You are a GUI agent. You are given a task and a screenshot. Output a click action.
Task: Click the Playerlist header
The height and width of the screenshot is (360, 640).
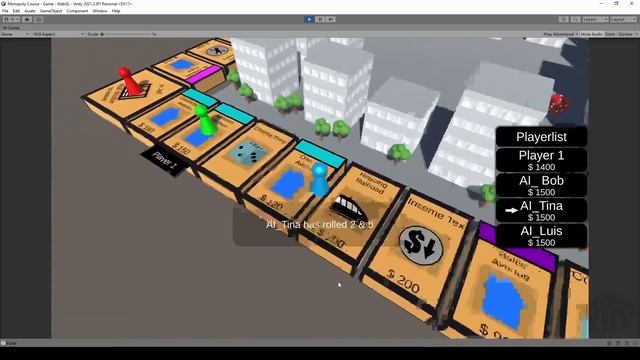[541, 137]
